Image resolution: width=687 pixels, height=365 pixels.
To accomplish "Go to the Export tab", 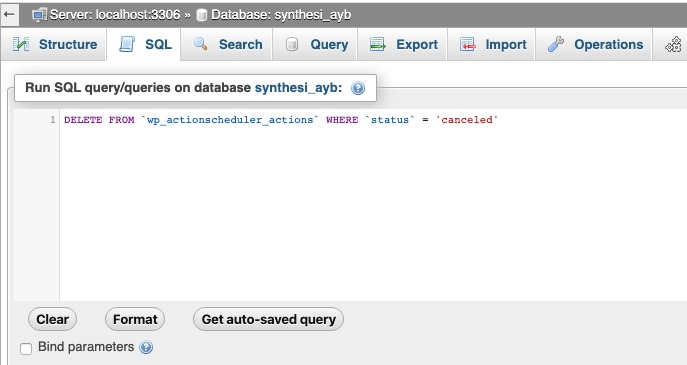I will (403, 44).
